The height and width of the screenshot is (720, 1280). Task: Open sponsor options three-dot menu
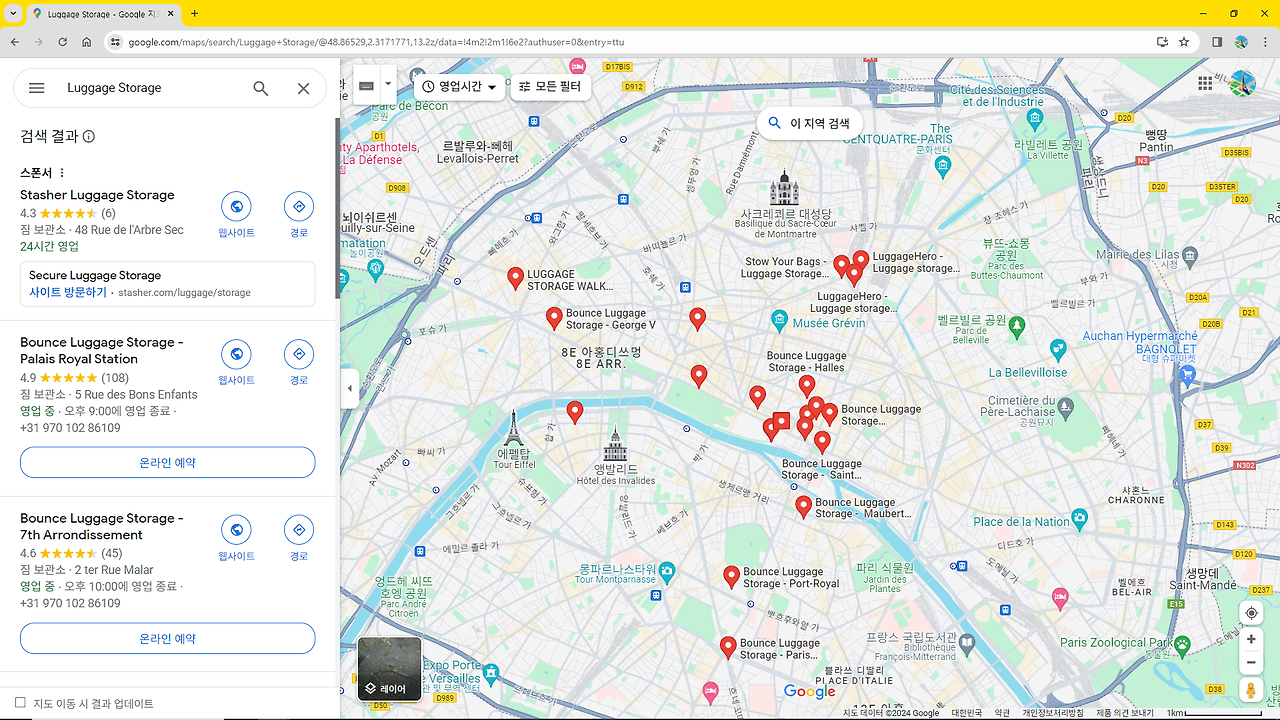62,173
